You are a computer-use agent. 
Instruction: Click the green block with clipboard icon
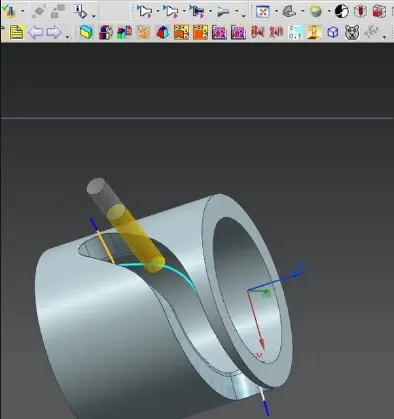124,33
